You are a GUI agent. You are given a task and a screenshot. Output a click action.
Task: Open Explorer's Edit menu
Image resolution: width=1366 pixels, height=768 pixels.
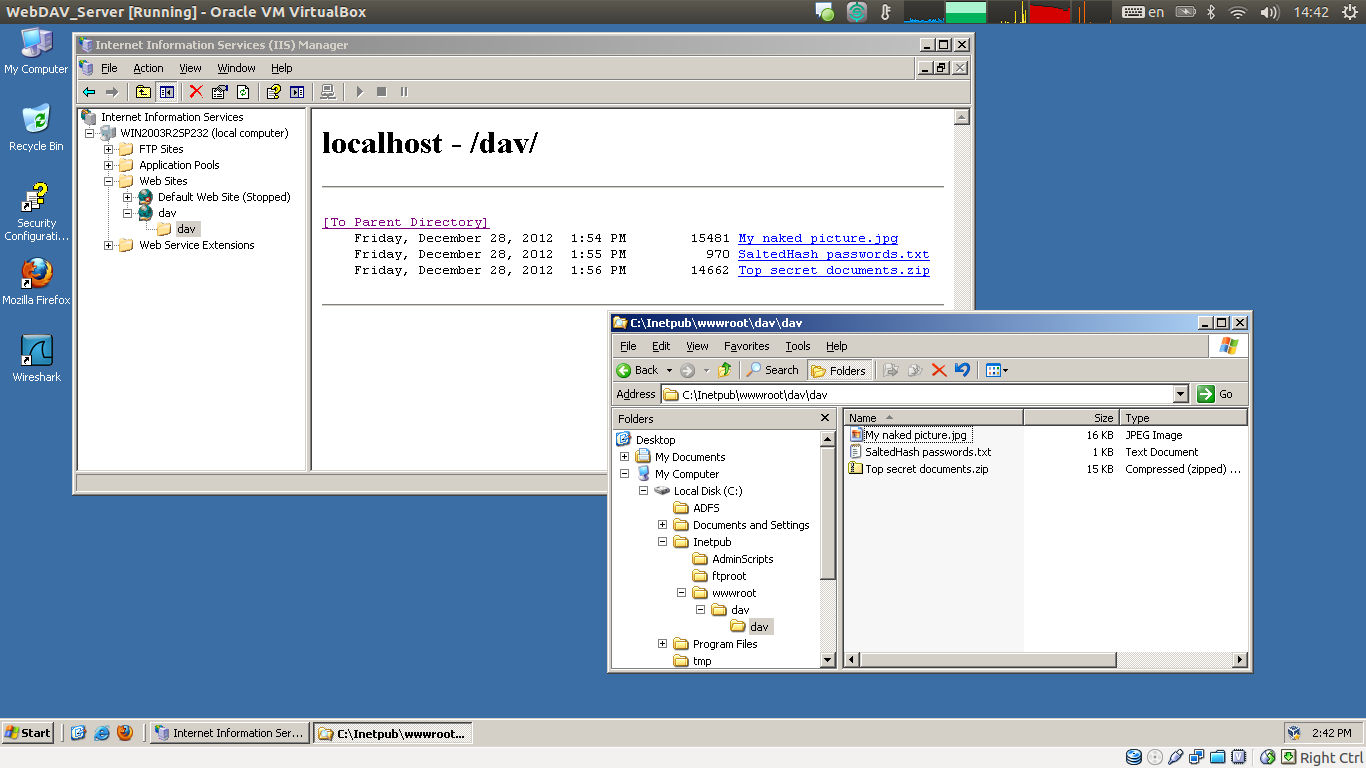661,346
